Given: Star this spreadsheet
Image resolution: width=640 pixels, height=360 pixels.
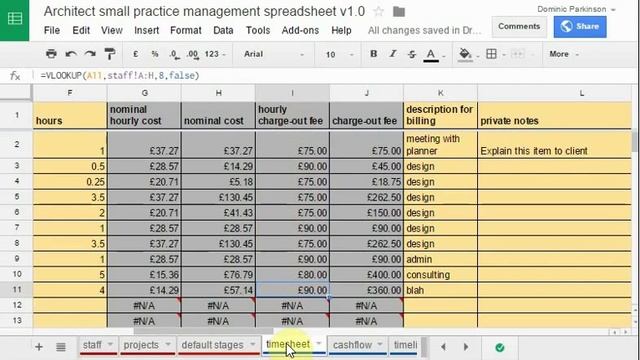Looking at the screenshot, I should 379,11.
